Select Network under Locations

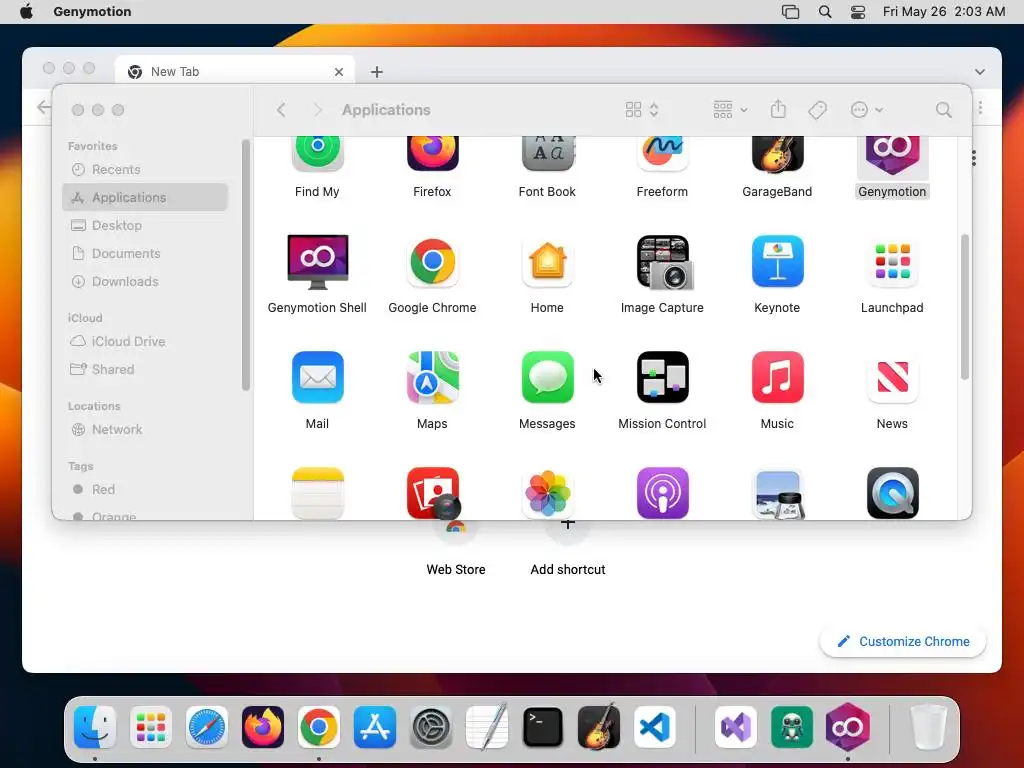coord(145,430)
